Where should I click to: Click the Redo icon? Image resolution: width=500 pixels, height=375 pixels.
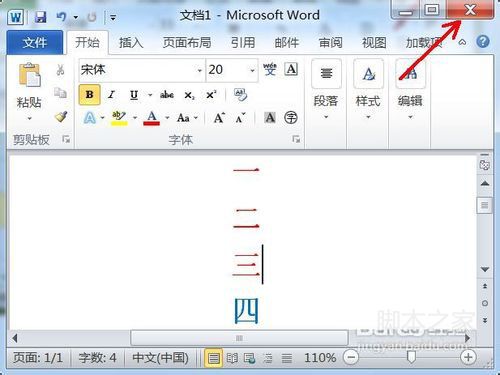[x=92, y=17]
